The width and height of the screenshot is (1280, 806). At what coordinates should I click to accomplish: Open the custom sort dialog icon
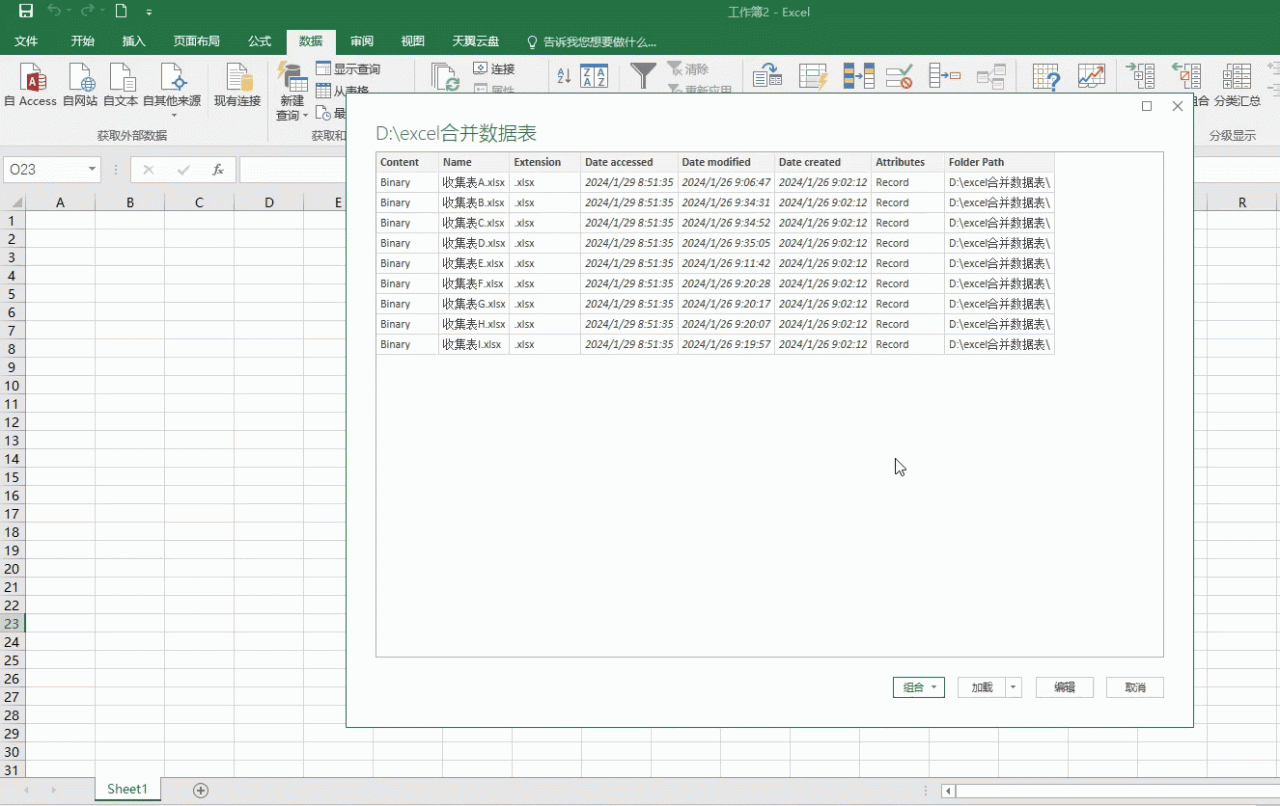[594, 76]
